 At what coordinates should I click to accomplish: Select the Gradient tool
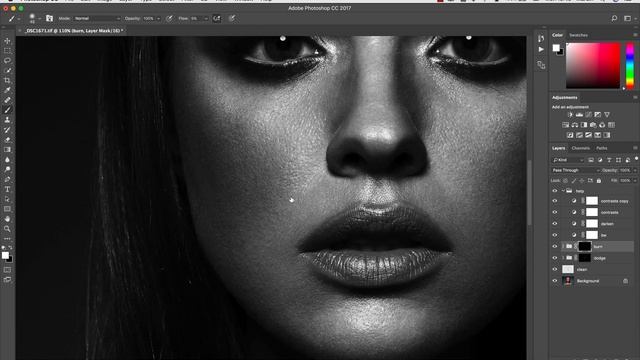(7, 150)
